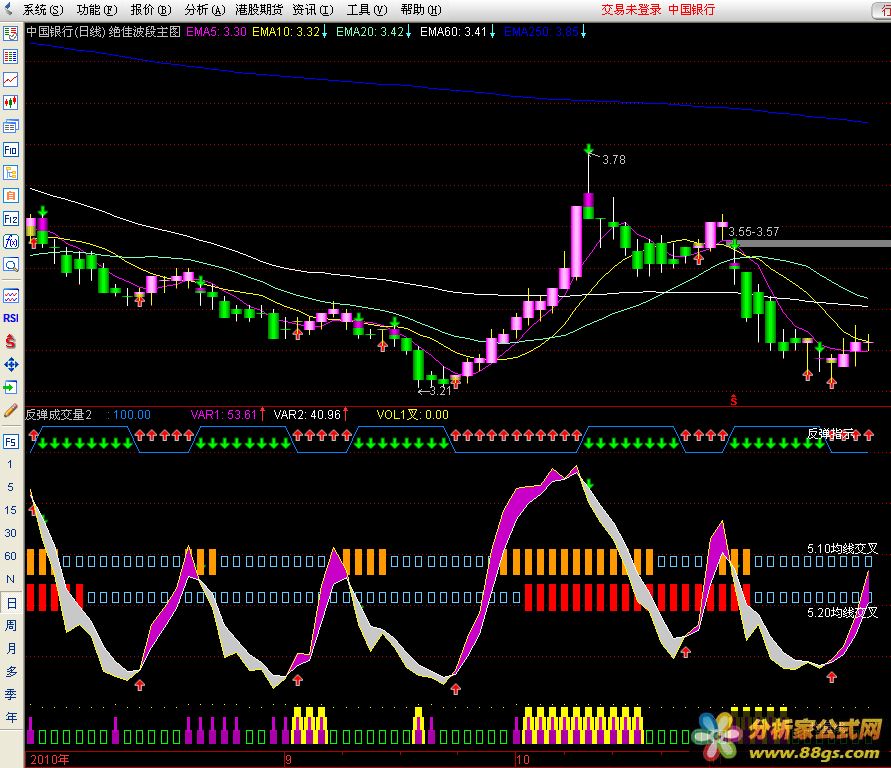Click the chart title 中国银行(日线) 绝佳波段主图

coord(103,32)
